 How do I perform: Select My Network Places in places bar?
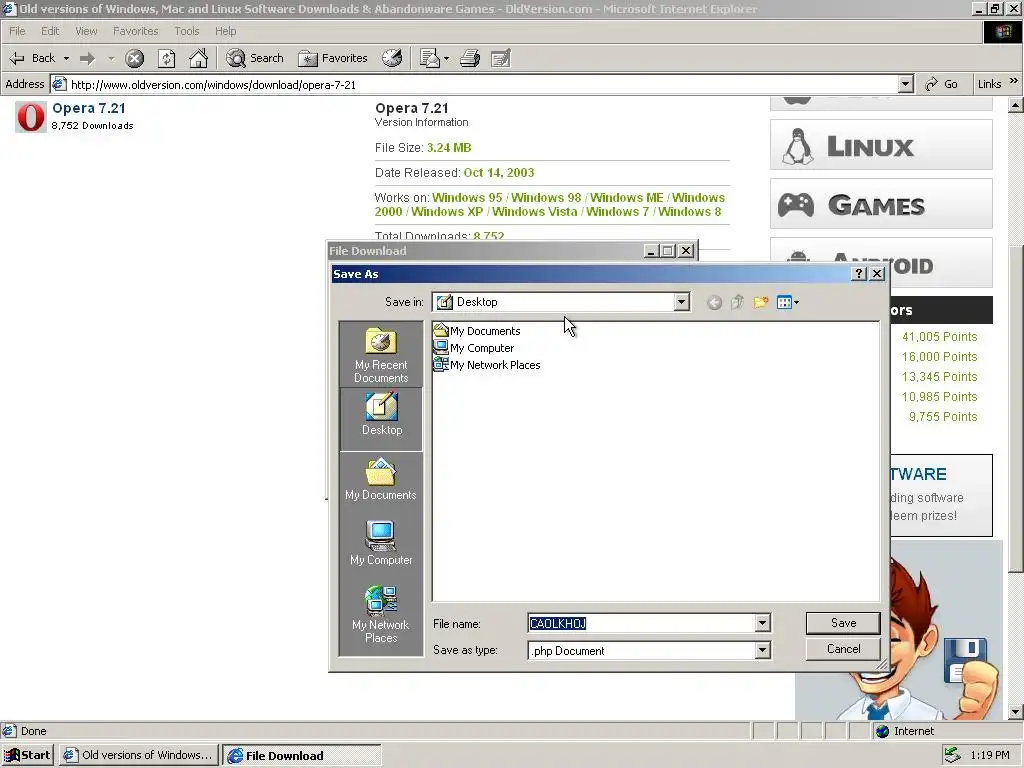[381, 614]
